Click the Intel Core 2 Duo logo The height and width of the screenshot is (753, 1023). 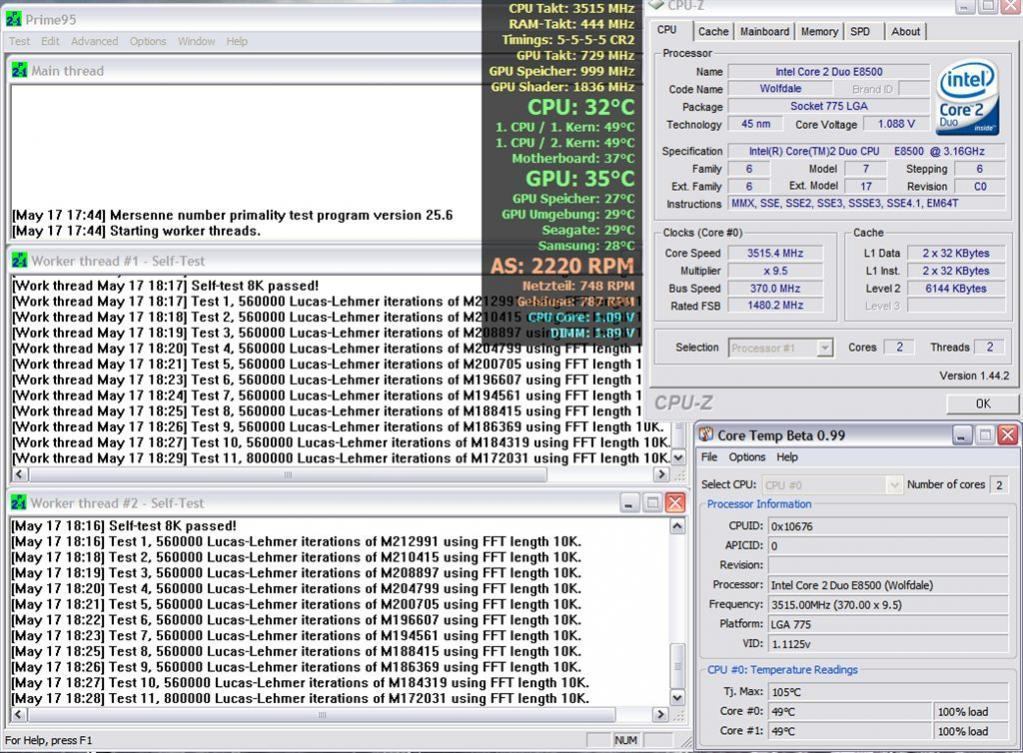click(x=968, y=98)
